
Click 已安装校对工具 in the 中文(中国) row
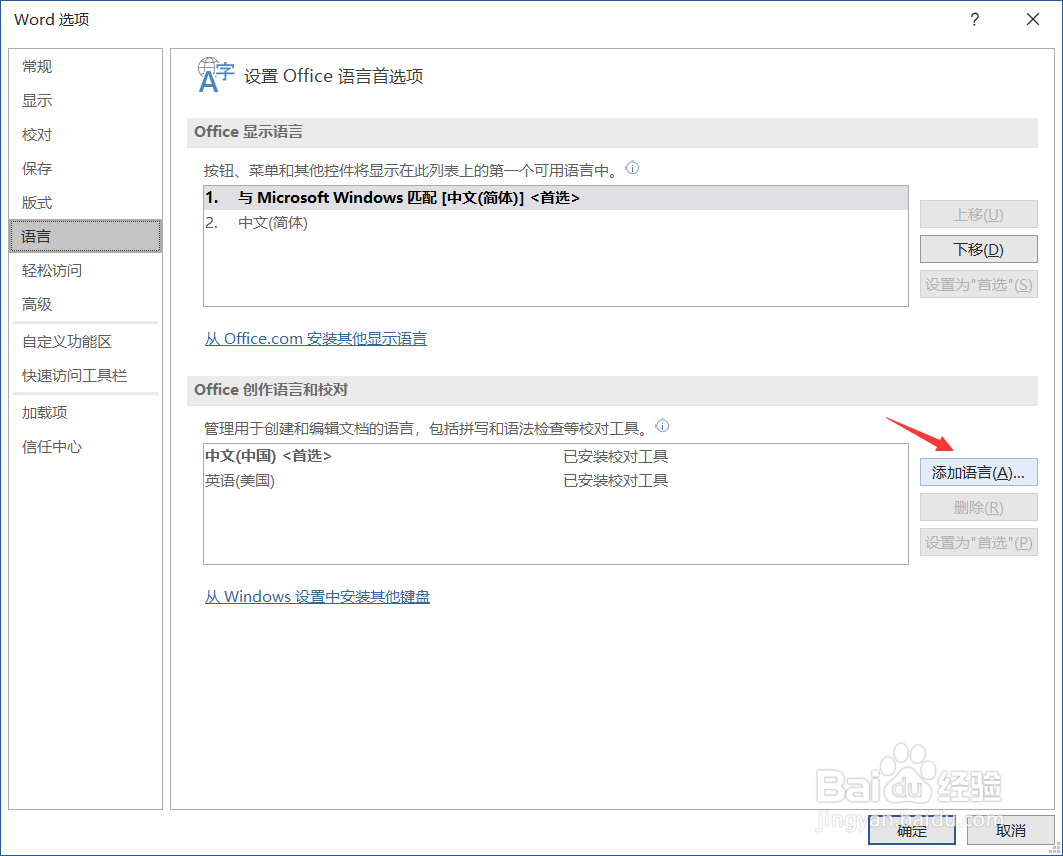click(x=616, y=456)
